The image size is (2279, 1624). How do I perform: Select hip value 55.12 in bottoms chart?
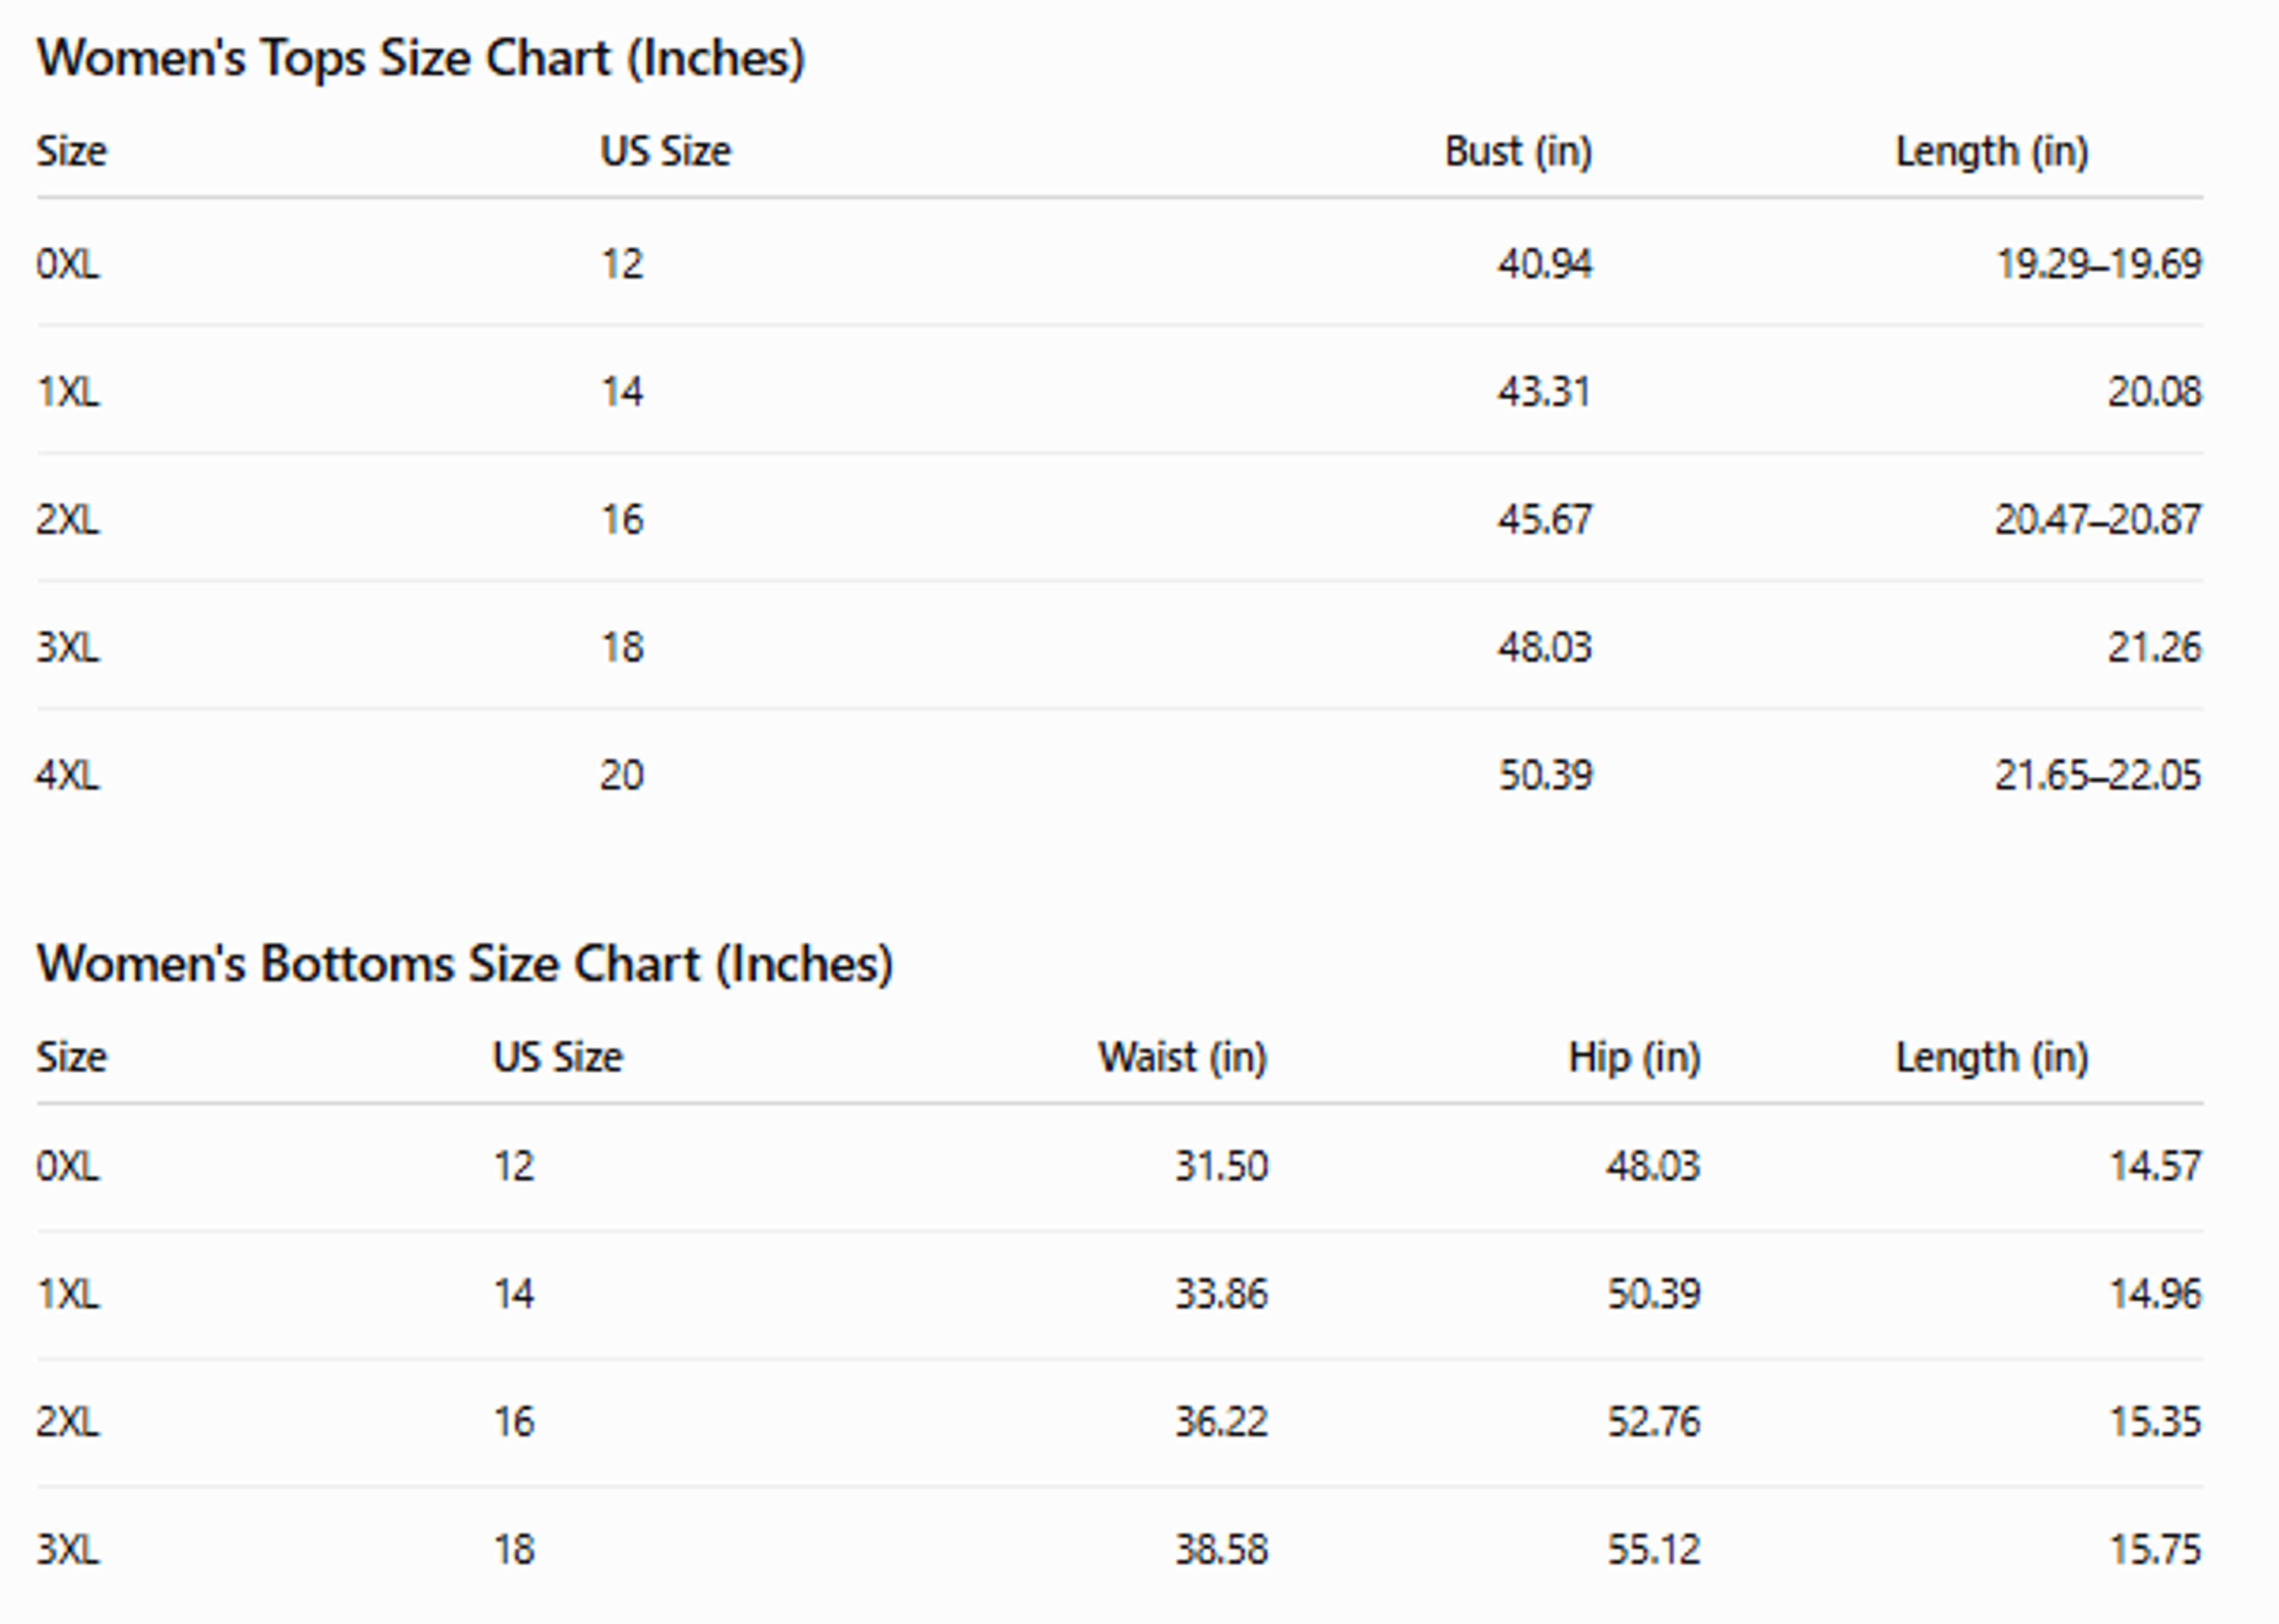(x=1653, y=1550)
